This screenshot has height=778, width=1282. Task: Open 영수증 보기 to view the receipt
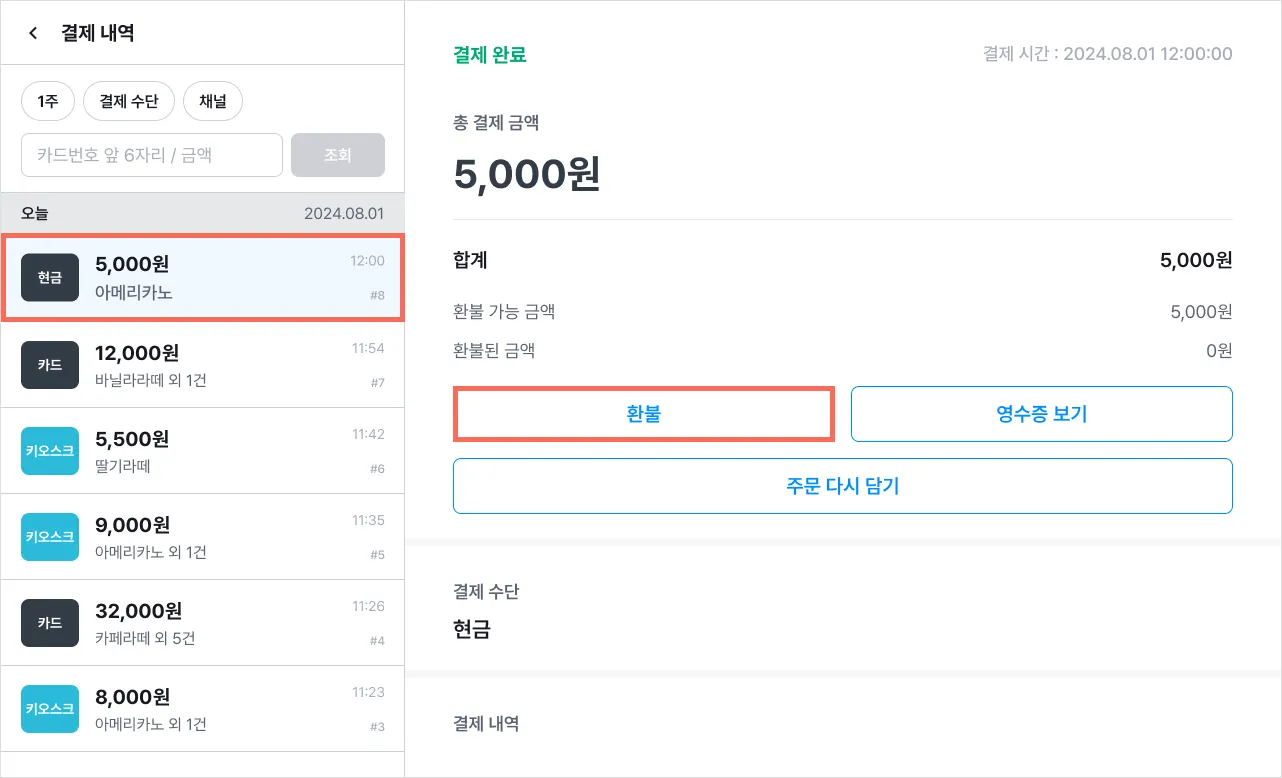[x=1041, y=414]
